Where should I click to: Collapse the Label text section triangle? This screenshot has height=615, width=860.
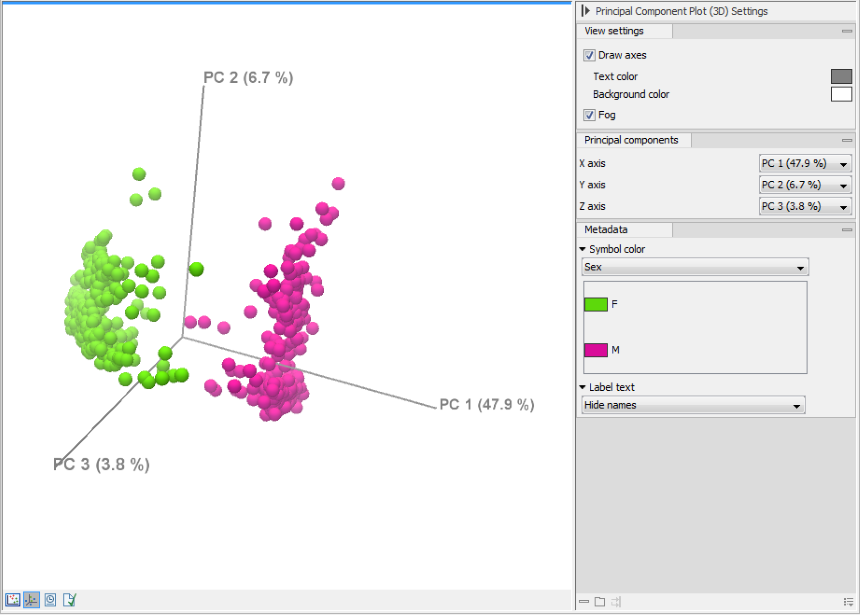click(x=581, y=387)
